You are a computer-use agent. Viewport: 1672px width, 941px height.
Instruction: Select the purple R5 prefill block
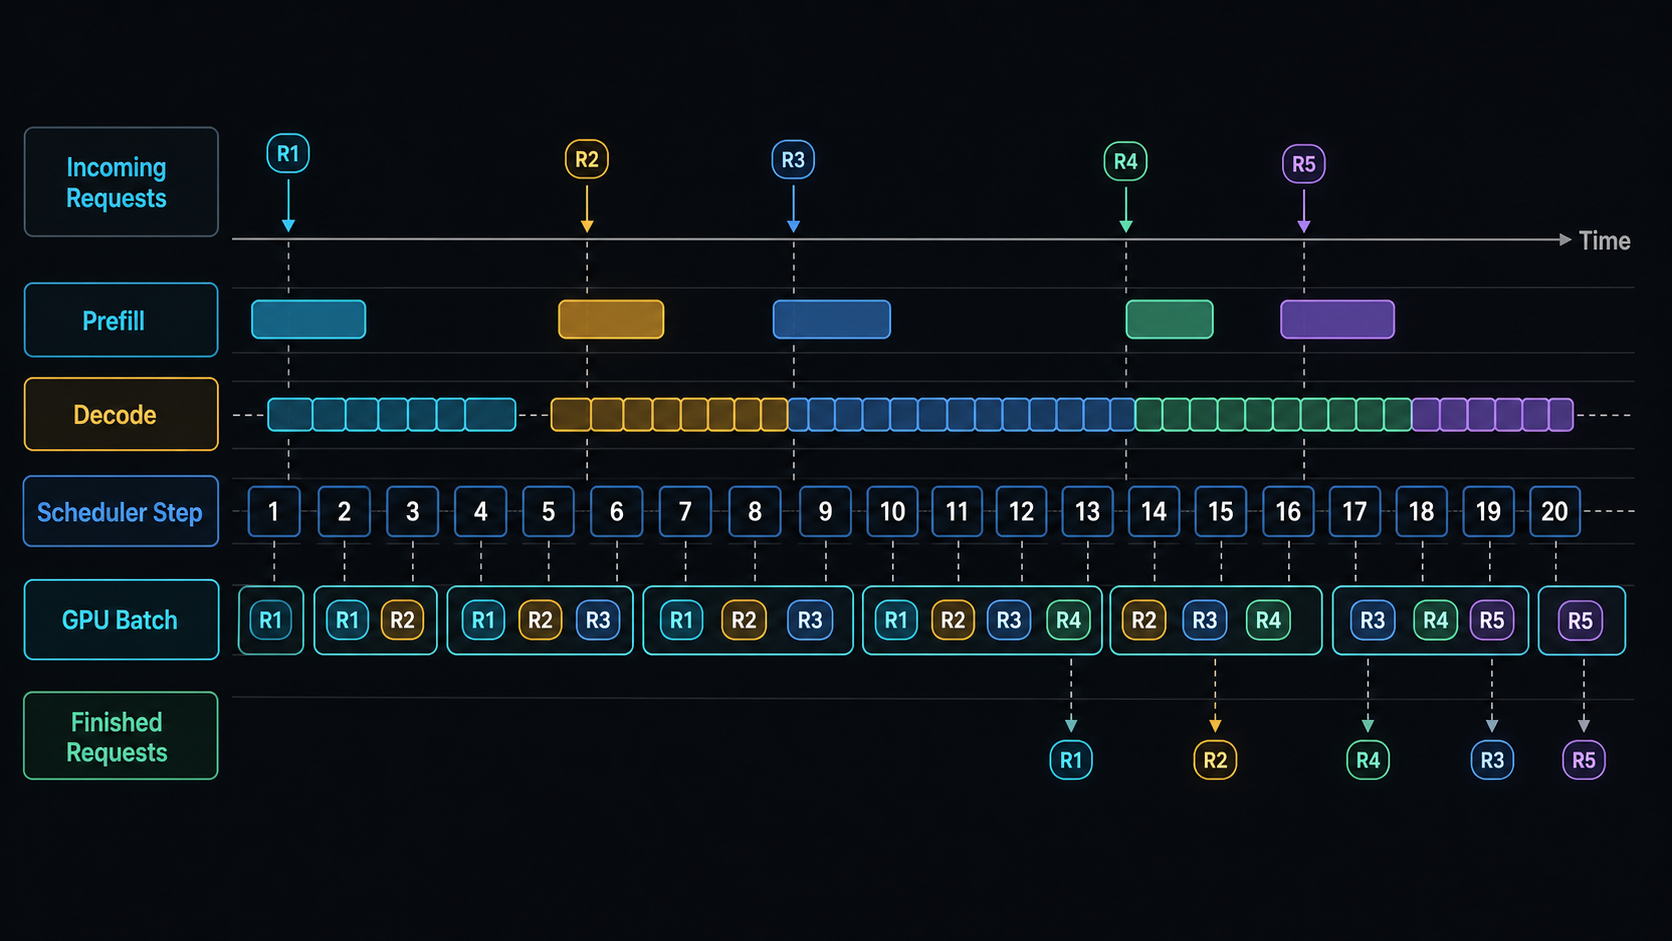pos(1338,319)
